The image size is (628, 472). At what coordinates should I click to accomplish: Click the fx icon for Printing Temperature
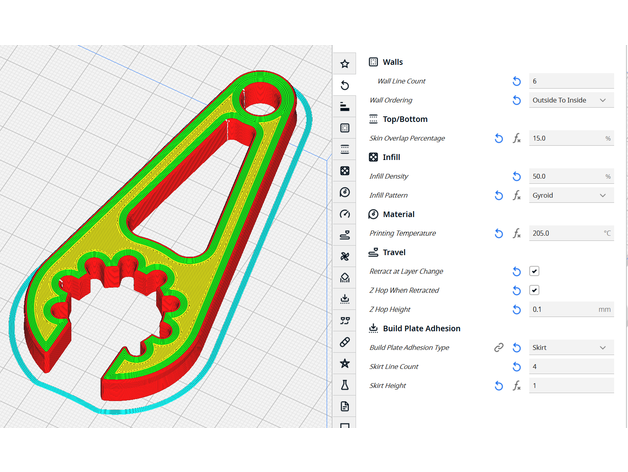pos(517,233)
